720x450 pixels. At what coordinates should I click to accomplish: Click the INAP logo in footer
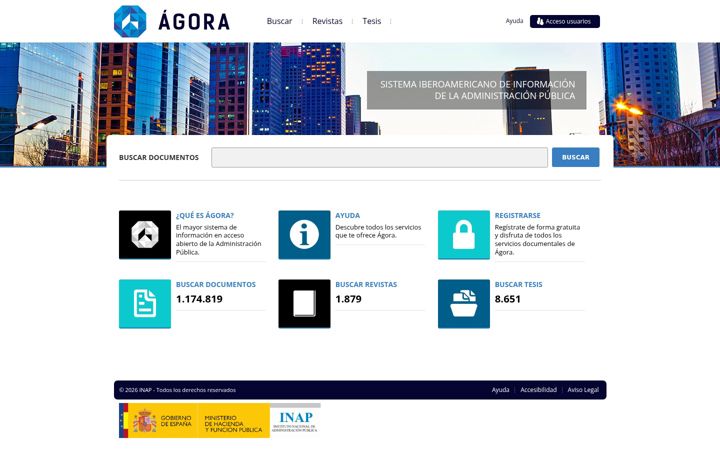pyautogui.click(x=295, y=421)
